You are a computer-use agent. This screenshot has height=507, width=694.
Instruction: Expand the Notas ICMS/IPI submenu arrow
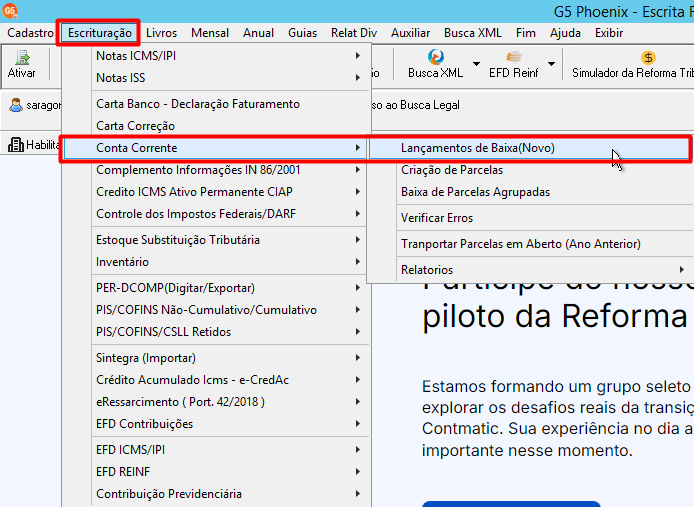(x=358, y=56)
